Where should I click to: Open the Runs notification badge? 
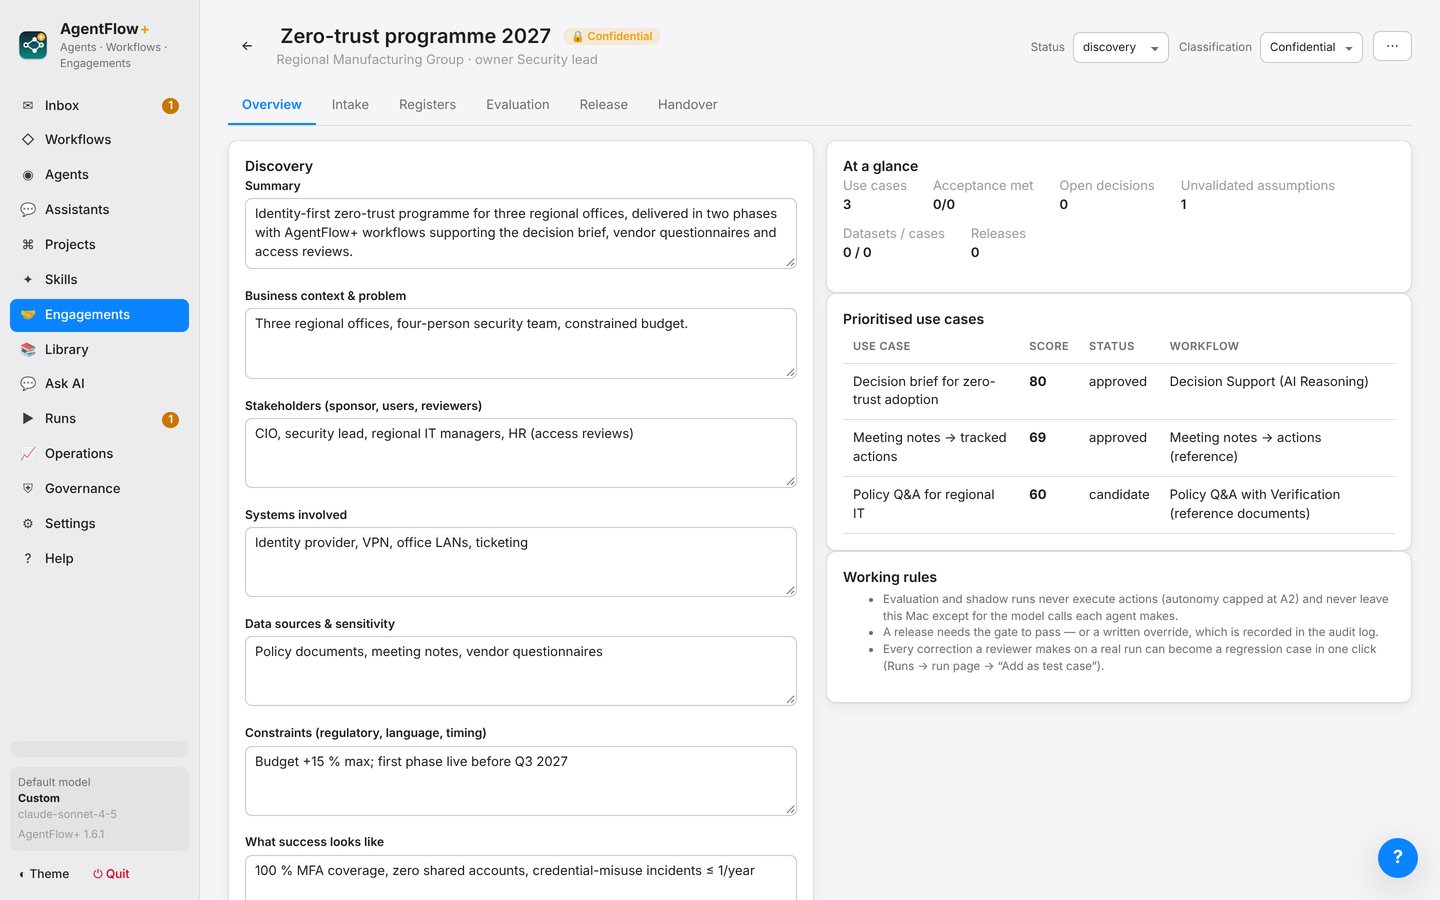tap(170, 419)
